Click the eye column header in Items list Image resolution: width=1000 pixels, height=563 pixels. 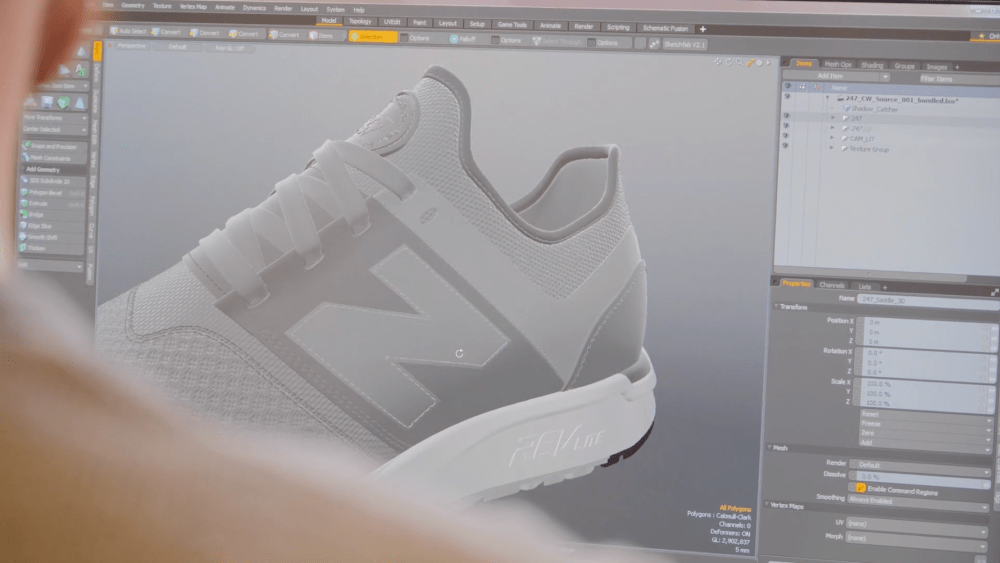click(788, 86)
